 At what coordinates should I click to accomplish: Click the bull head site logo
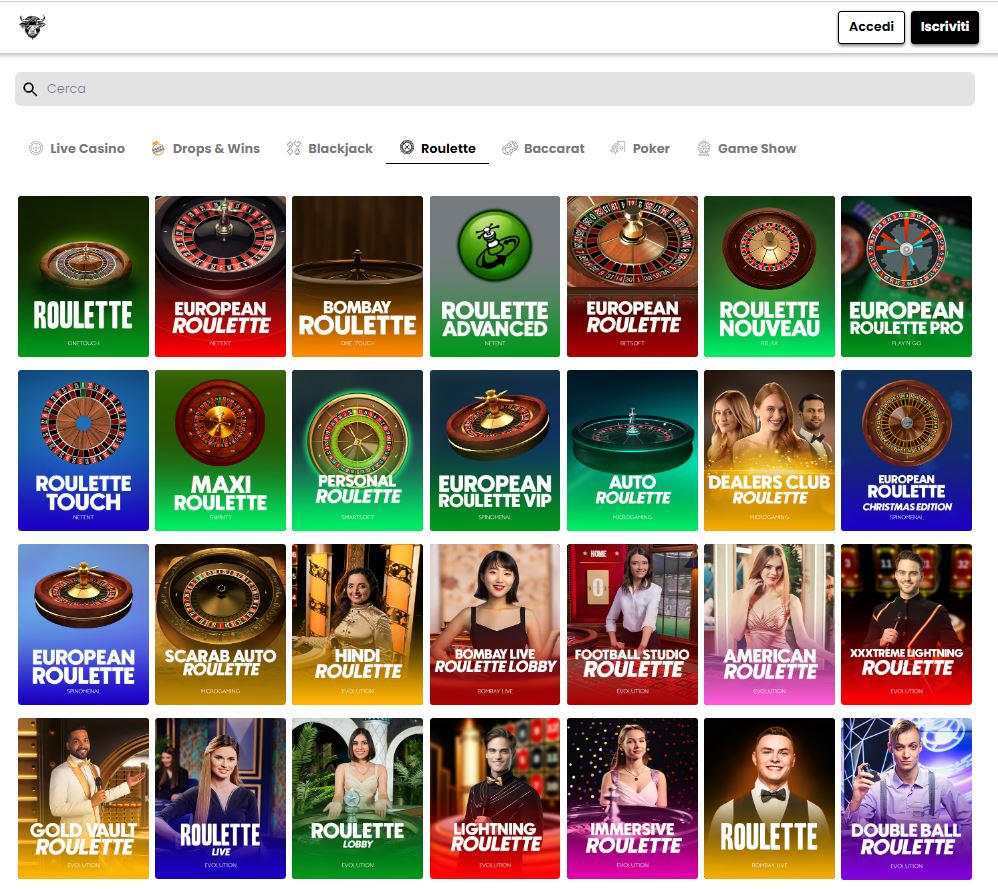coord(32,27)
